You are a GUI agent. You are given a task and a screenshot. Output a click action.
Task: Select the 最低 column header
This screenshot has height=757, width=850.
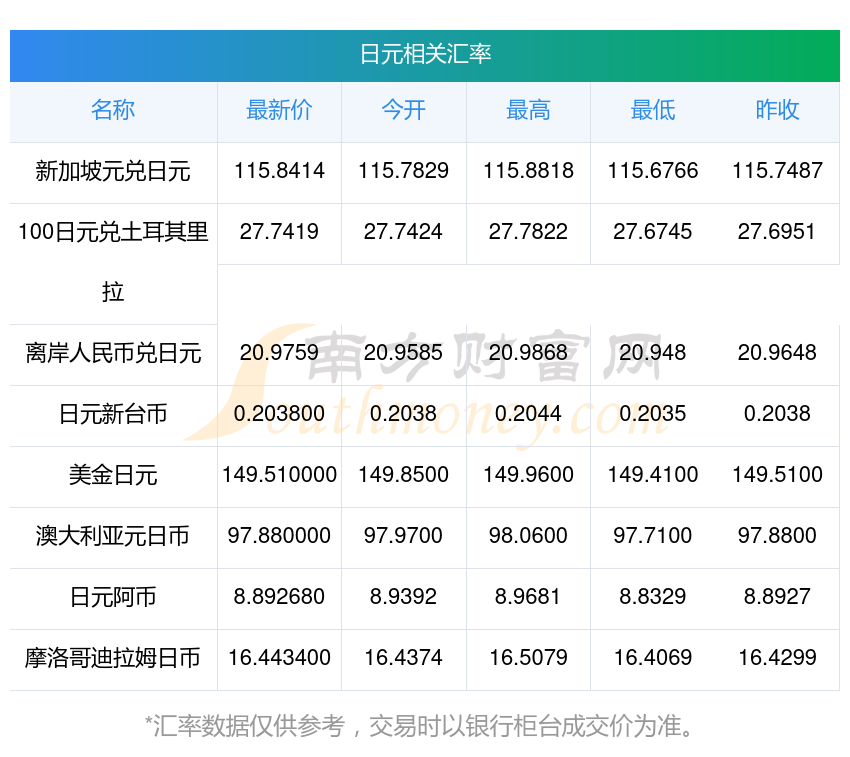(652, 110)
